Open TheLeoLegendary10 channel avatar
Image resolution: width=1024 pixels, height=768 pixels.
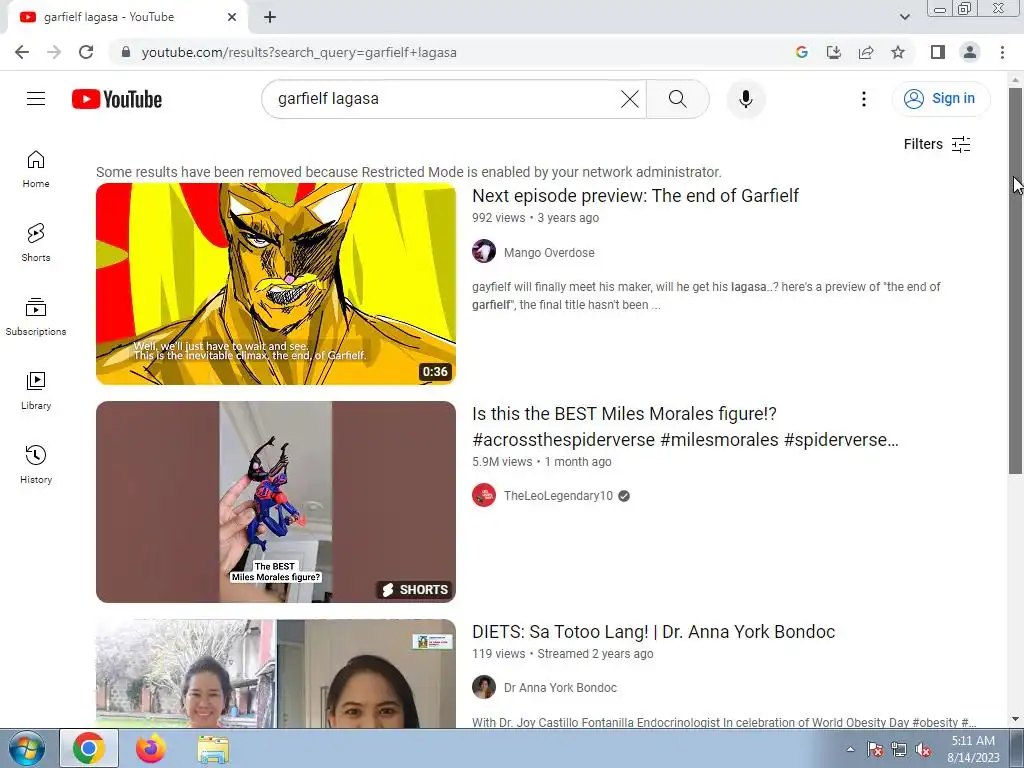click(484, 496)
